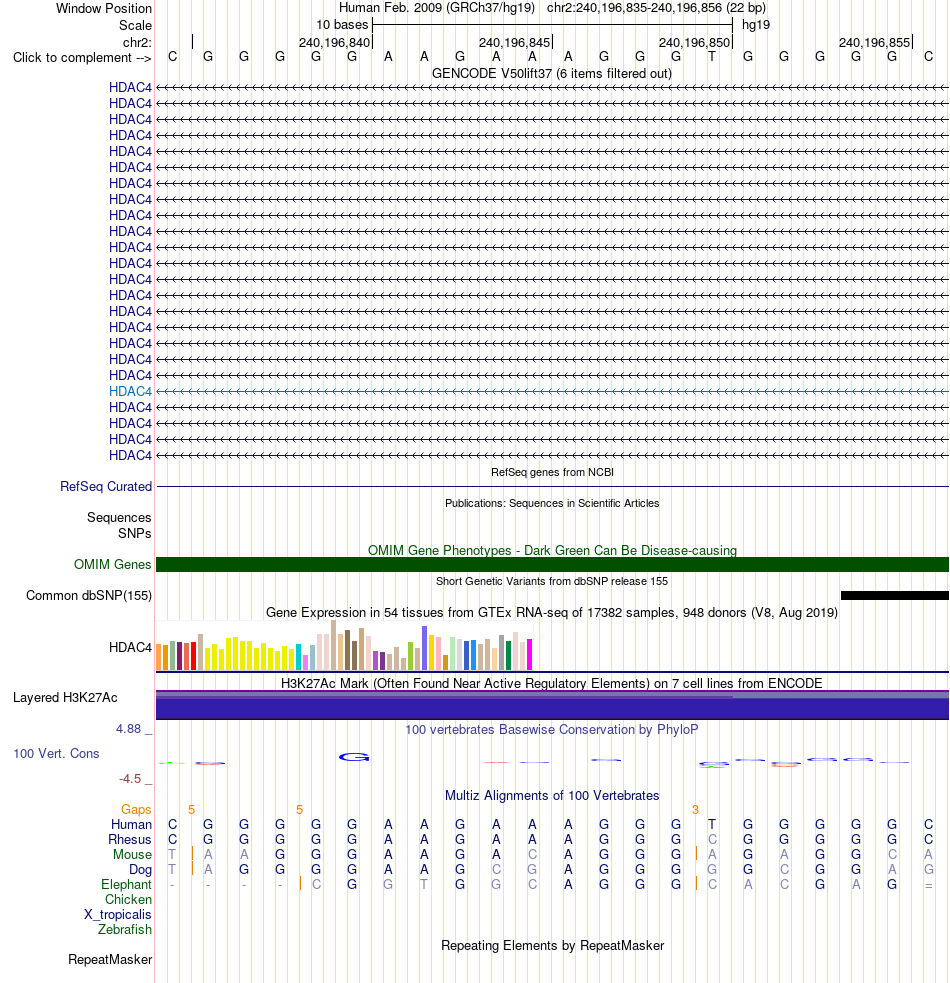
Task: Click the '10 bases' scale label
Action: [x=342, y=25]
